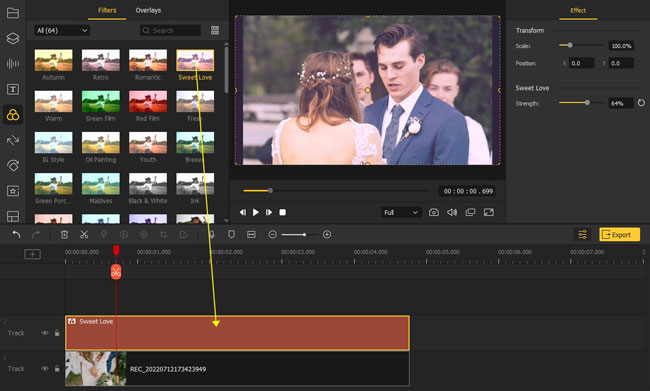Redo the last action
The image size is (650, 391).
[x=36, y=235]
